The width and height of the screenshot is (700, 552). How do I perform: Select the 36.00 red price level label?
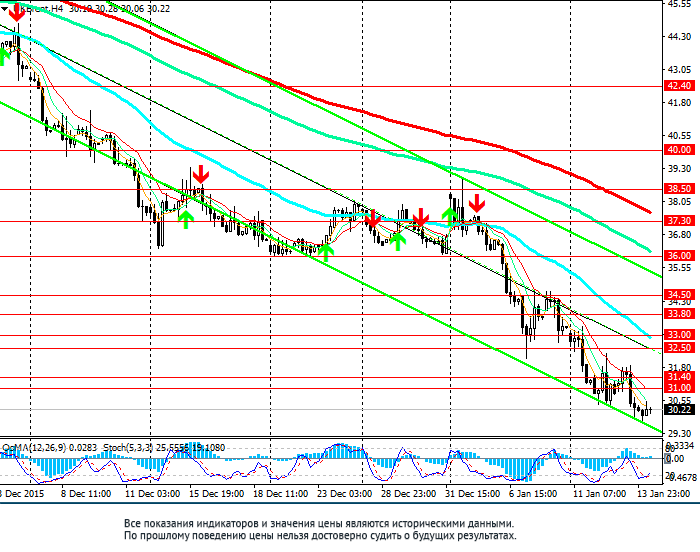pos(679,255)
